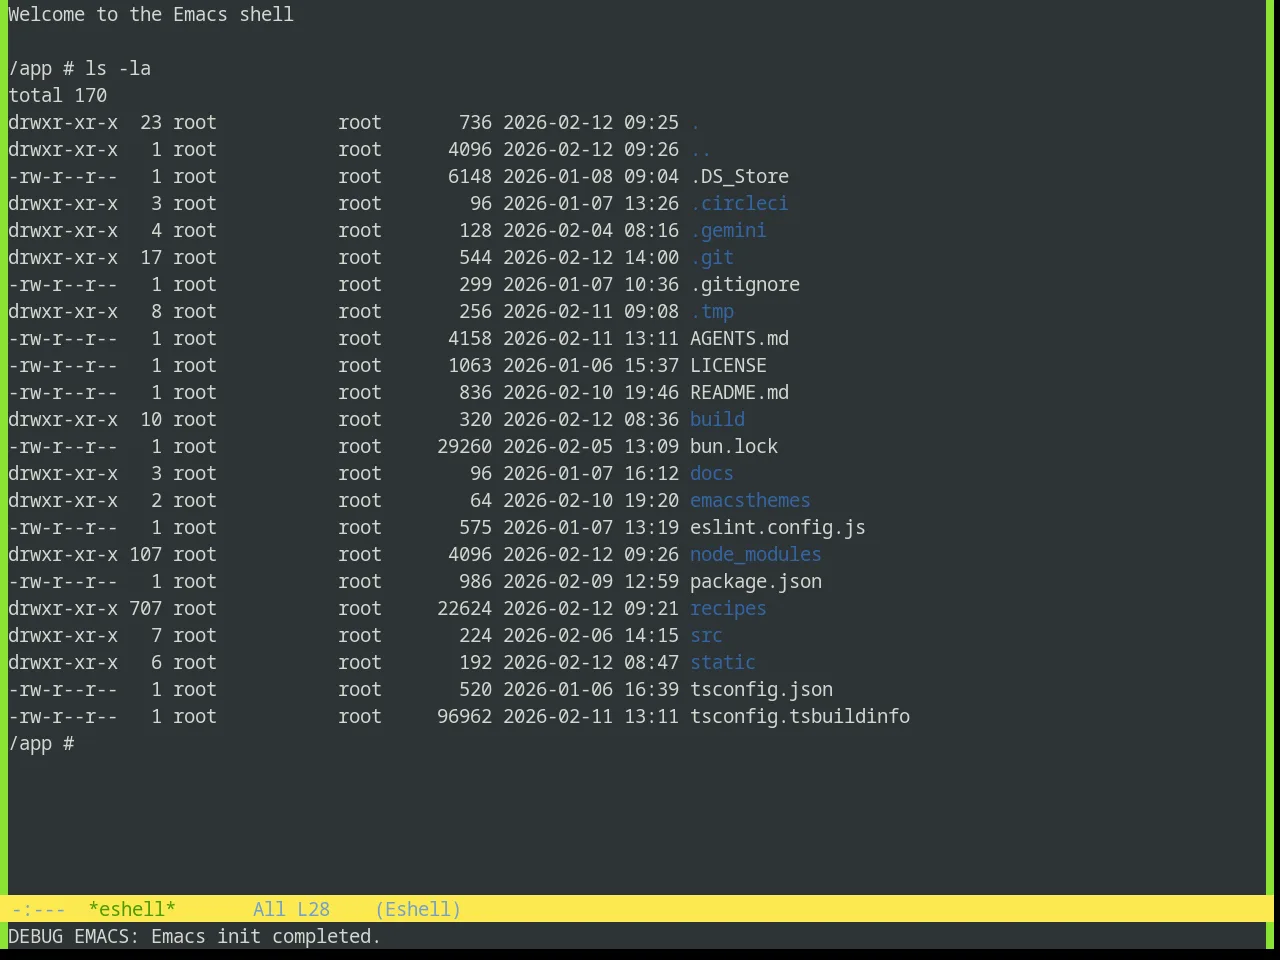This screenshot has height=960, width=1280.
Task: Open the .gemini directory entry
Action: 728,231
